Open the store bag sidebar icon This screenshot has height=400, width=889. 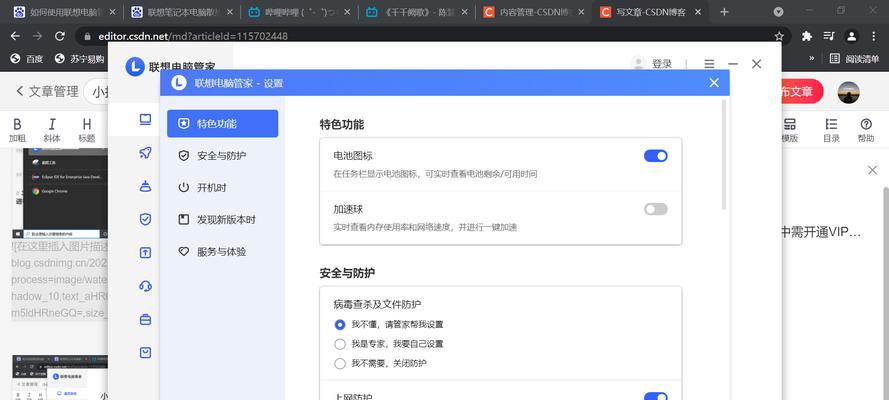(x=146, y=353)
